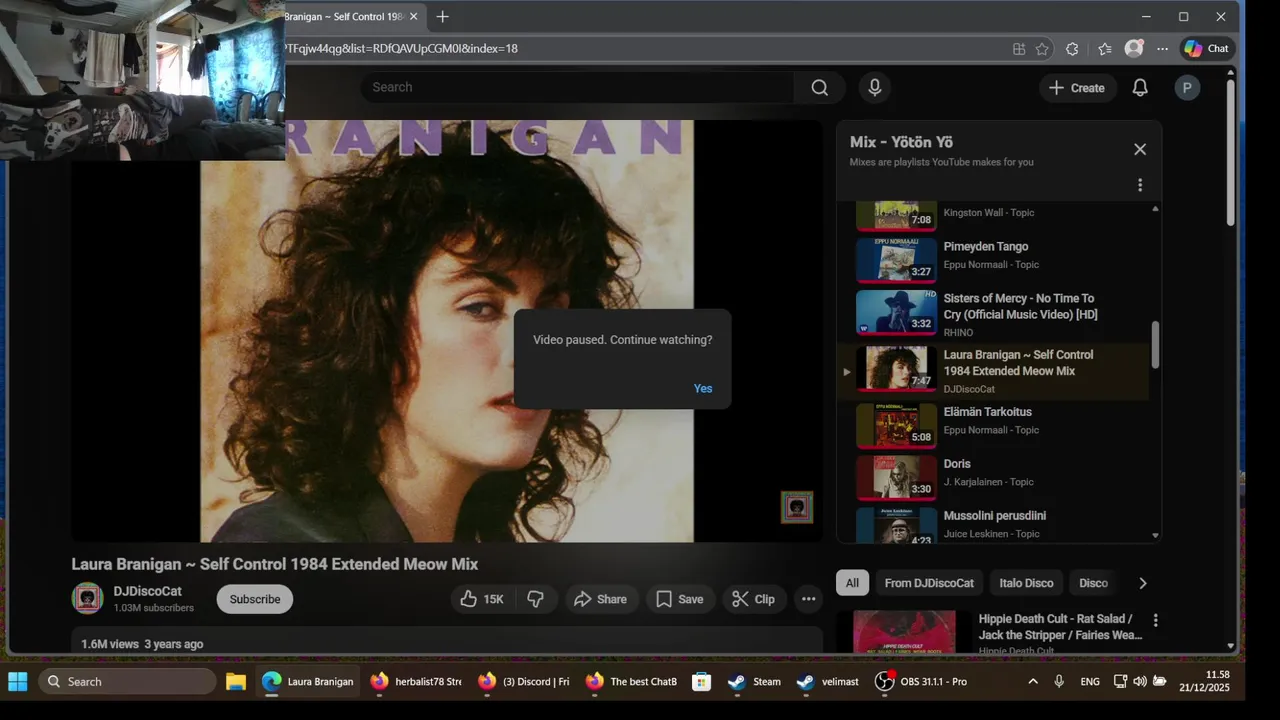Open File Explorer from taskbar
This screenshot has width=1280, height=720.
tap(236, 682)
